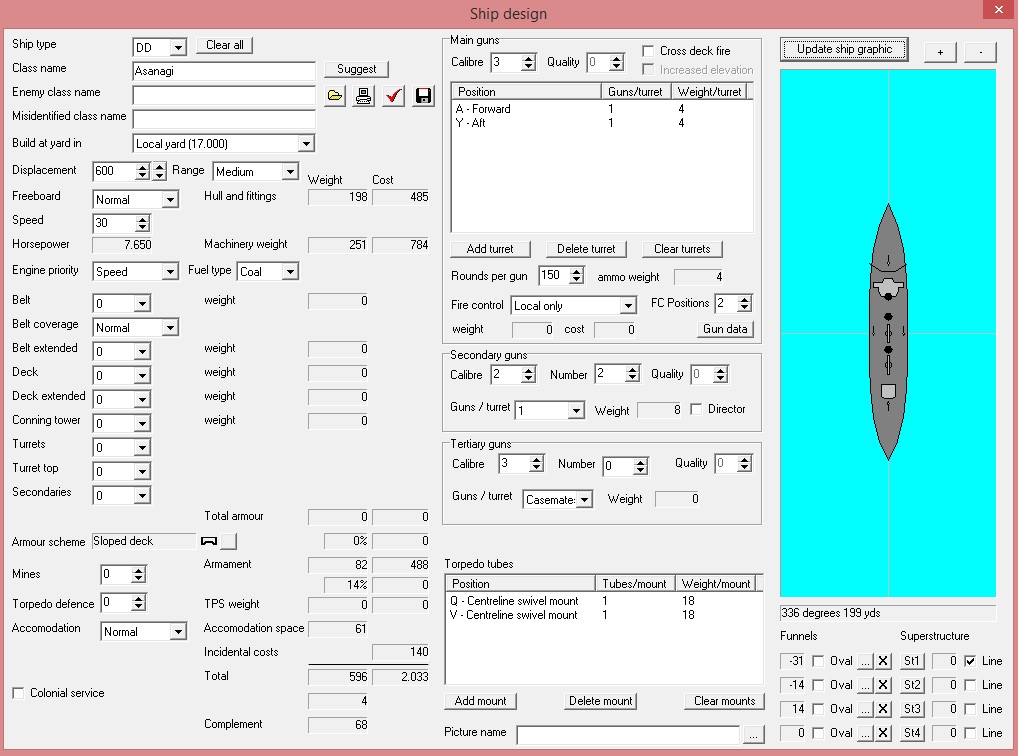
Task: Remove the funnel at position -14
Action: tap(883, 685)
